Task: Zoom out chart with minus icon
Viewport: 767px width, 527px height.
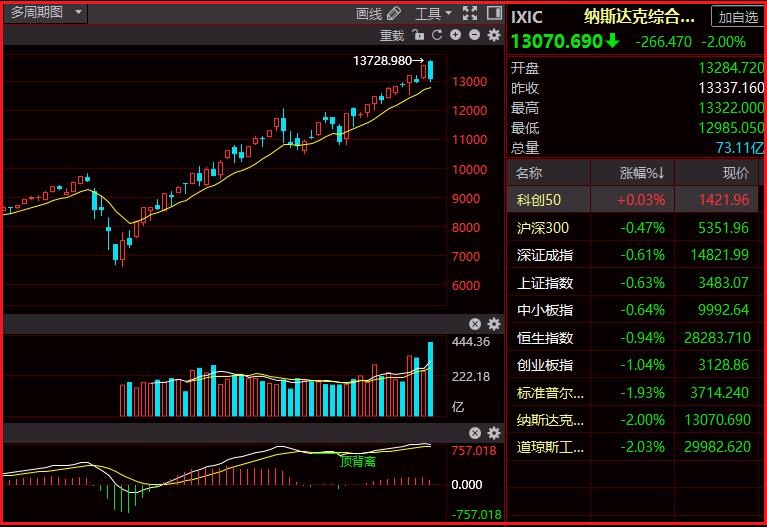Action: 474,35
